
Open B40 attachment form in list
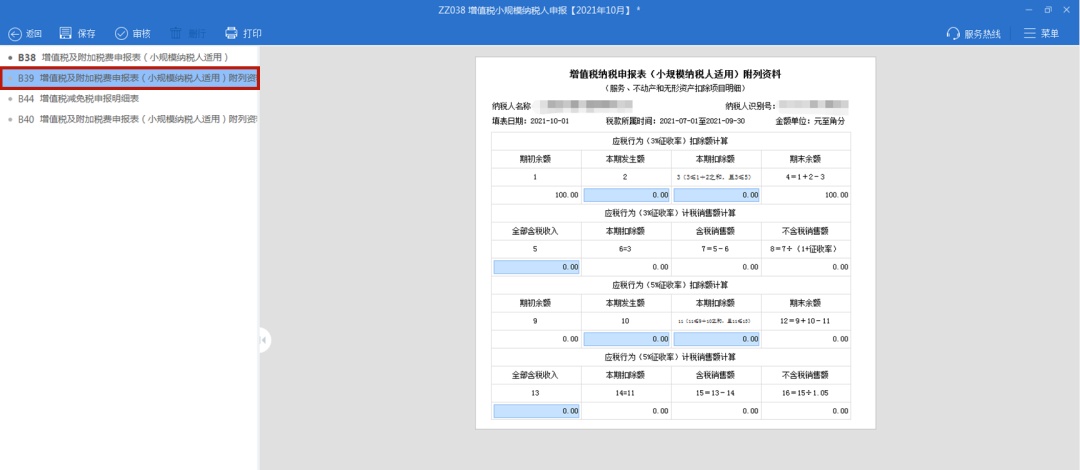135,119
